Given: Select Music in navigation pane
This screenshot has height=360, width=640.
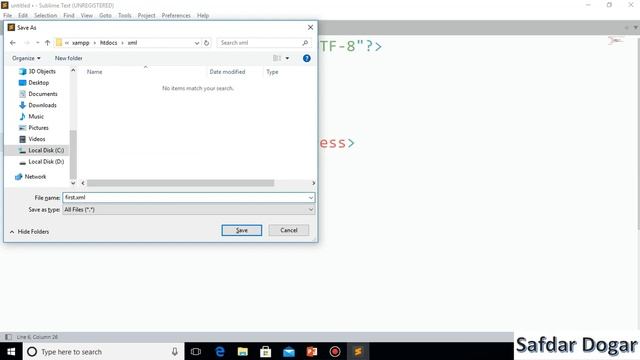Looking at the screenshot, I should (x=31, y=117).
